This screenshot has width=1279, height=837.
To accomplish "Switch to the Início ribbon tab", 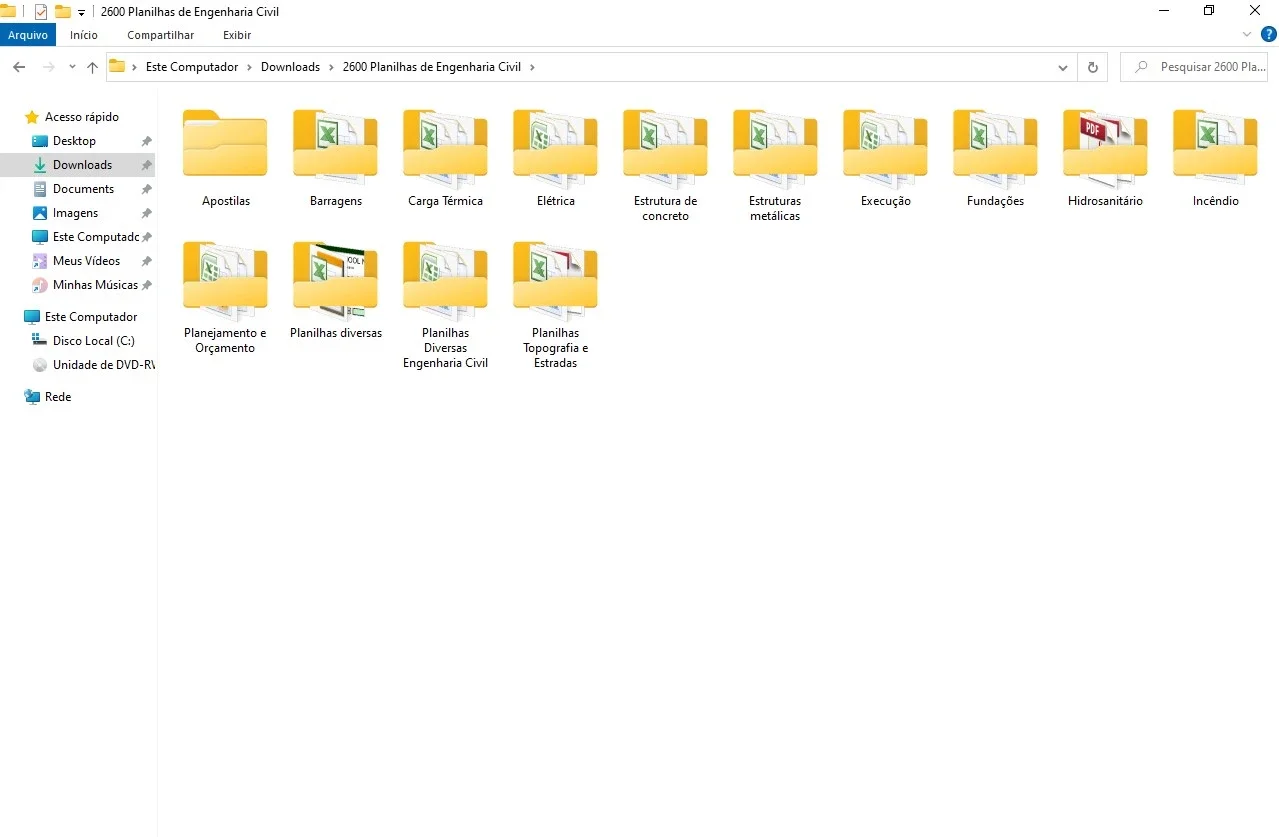I will [84, 35].
